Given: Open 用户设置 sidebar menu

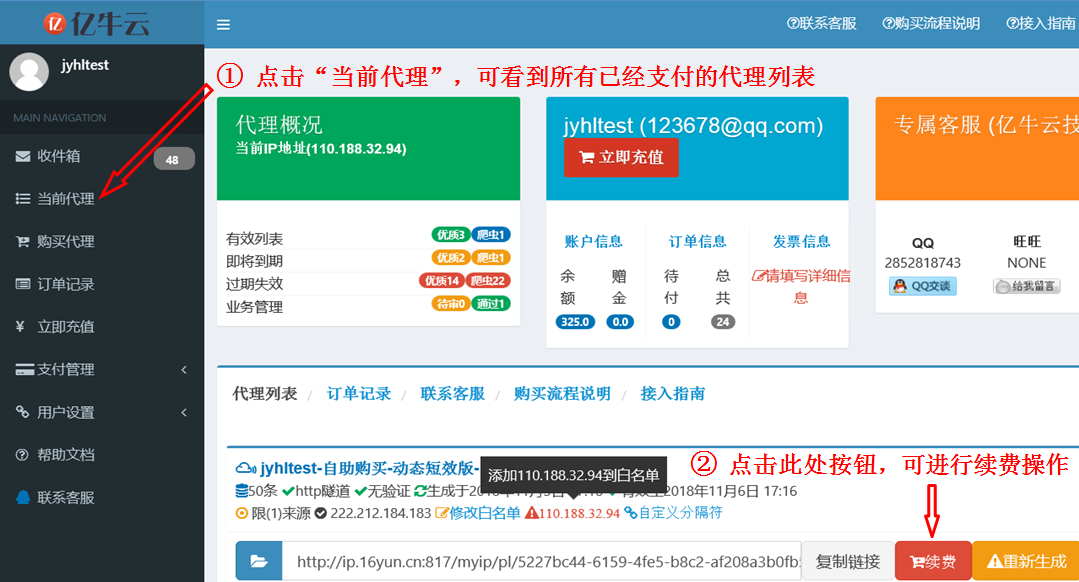Looking at the screenshot, I should 65,412.
